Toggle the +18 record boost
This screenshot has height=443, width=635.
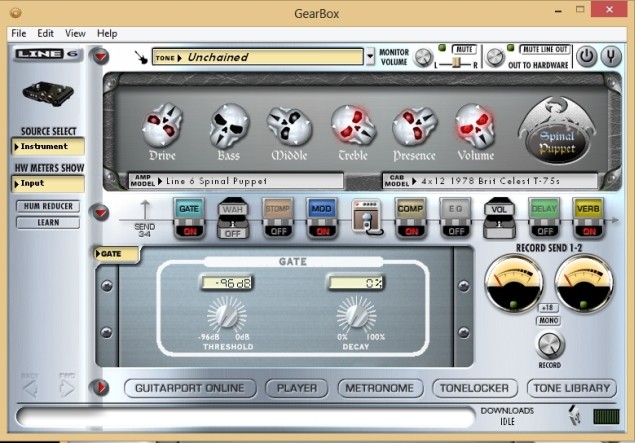(548, 308)
